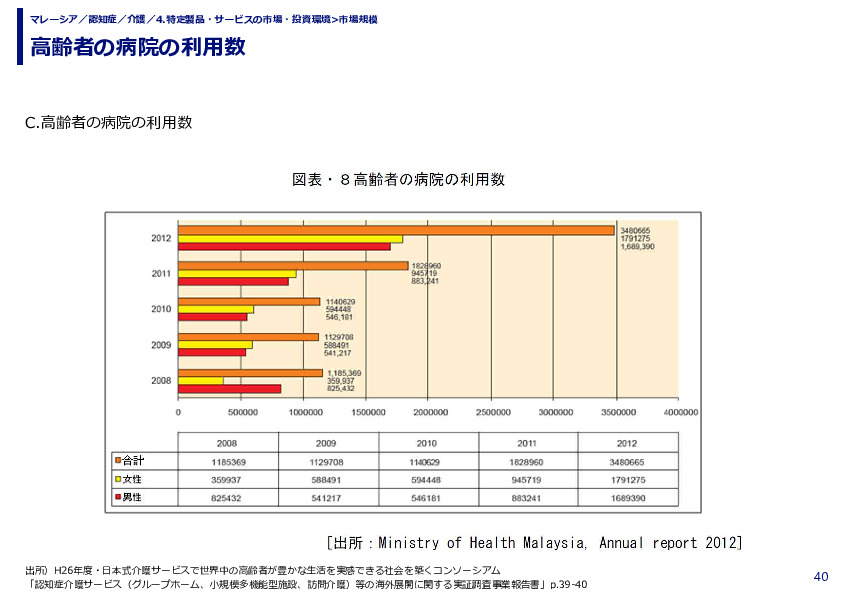This screenshot has height=595, width=842.
Task: Click the orange total bar for 2008
Action: 251,373
